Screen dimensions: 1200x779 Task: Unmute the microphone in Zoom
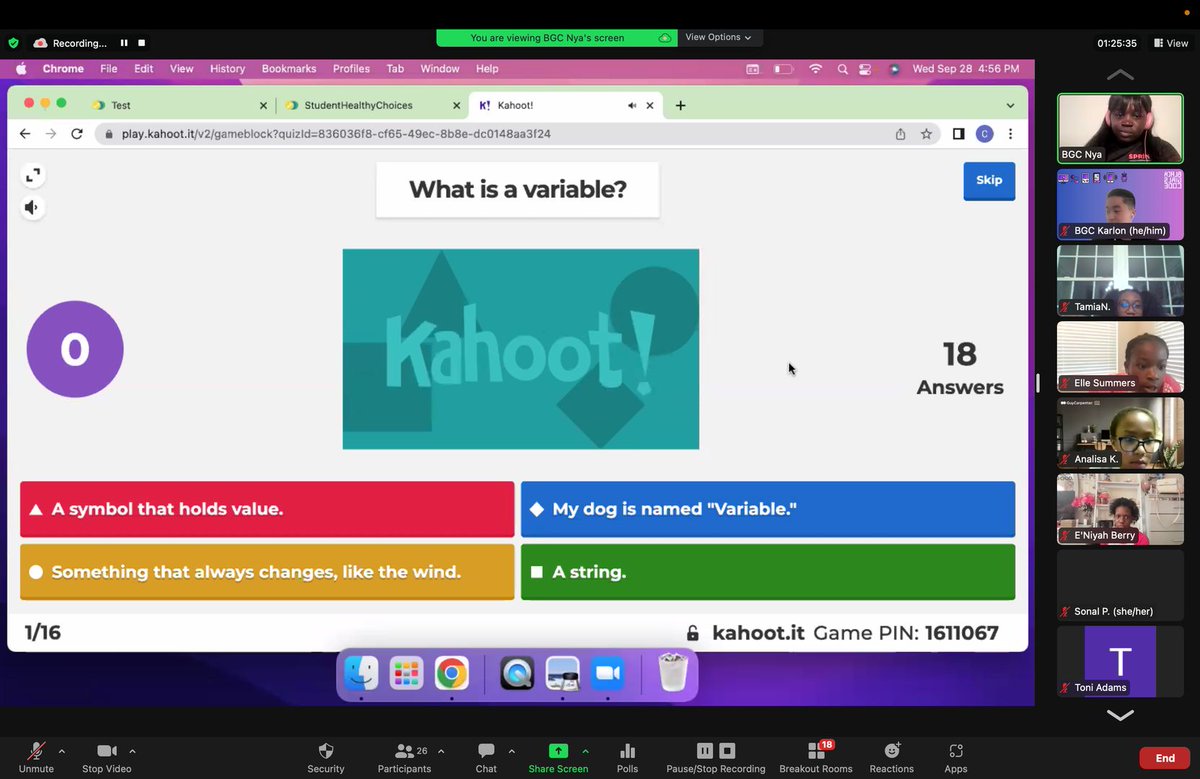point(36,758)
